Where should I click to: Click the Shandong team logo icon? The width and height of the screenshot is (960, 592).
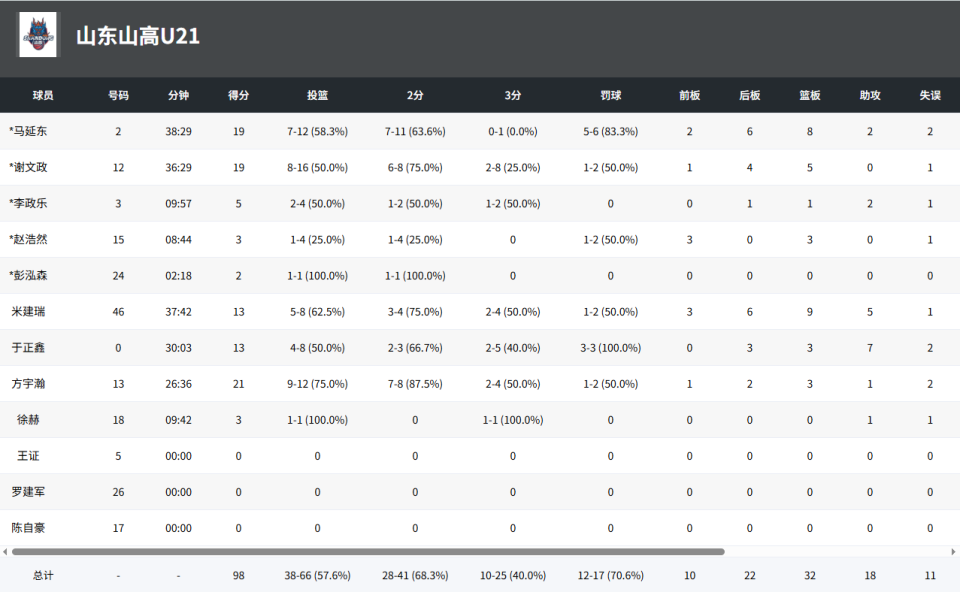(x=38, y=35)
